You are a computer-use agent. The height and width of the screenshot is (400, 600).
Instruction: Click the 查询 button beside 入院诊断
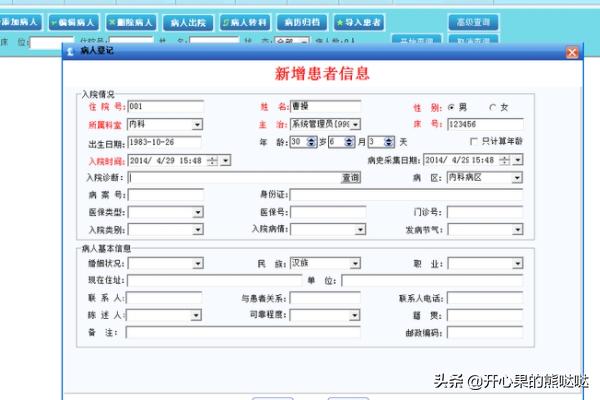tap(350, 178)
